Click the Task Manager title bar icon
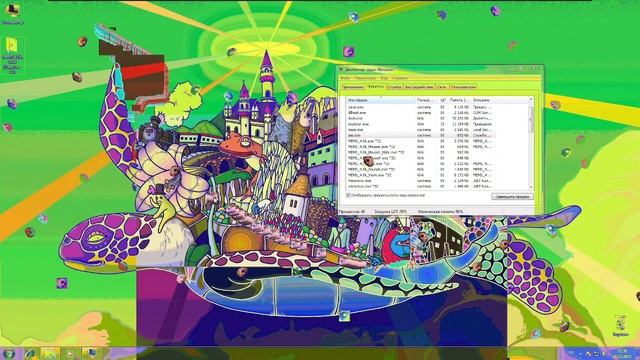Image resolution: width=640 pixels, height=360 pixels. [x=341, y=70]
